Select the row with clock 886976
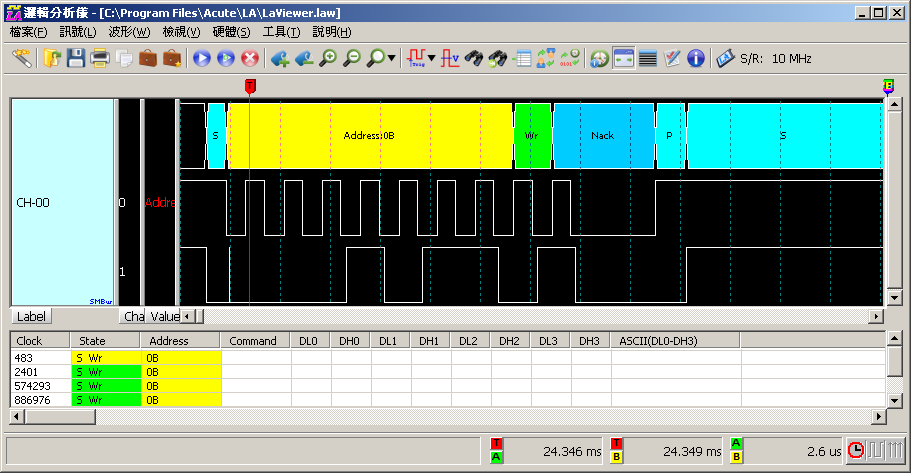Image resolution: width=911 pixels, height=473 pixels. pos(447,399)
